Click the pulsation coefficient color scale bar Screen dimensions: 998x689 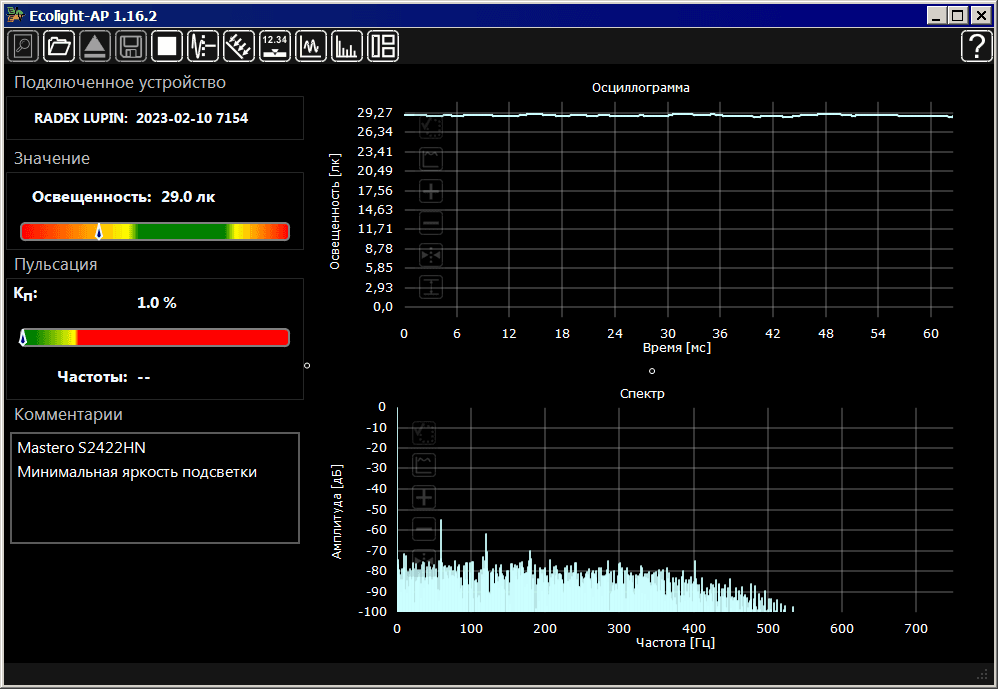[x=155, y=337]
